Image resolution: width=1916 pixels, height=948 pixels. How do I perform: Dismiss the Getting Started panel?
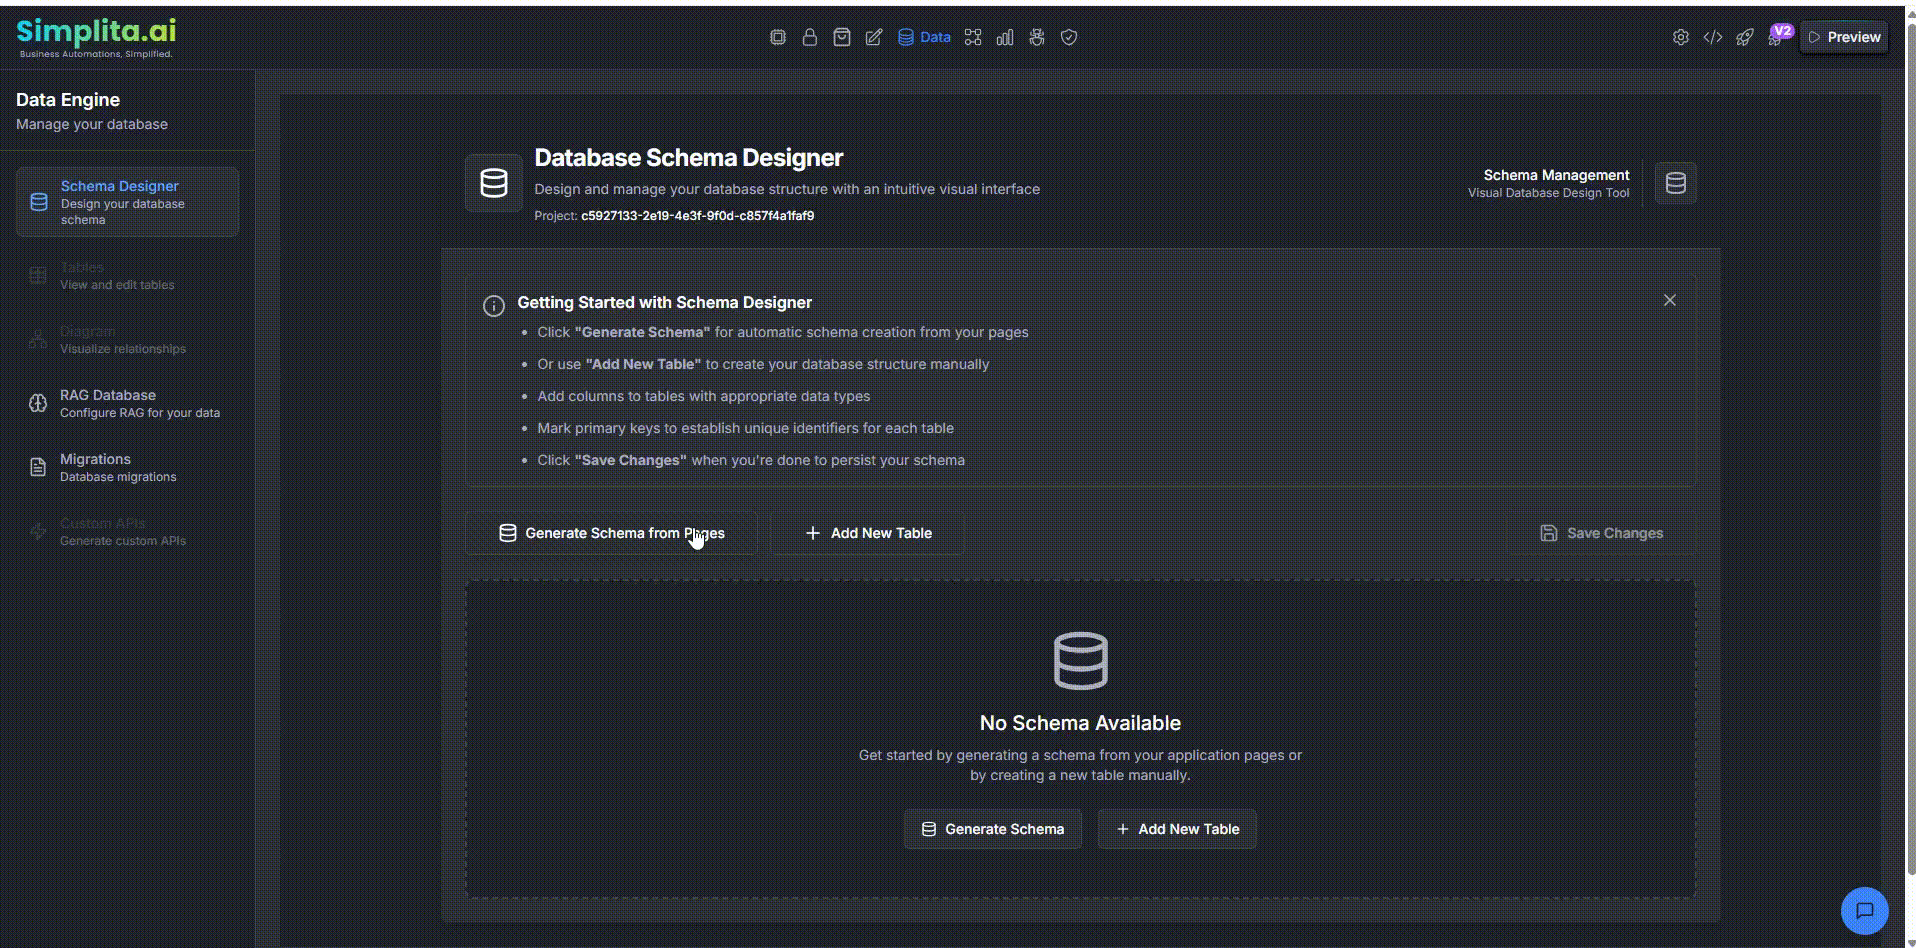pyautogui.click(x=1669, y=299)
